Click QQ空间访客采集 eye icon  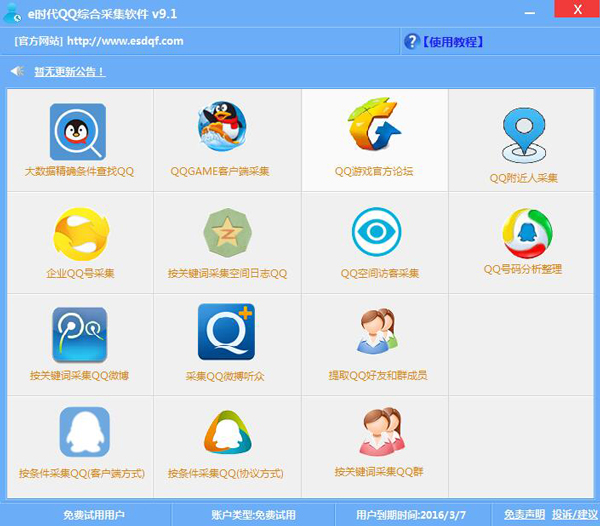[377, 231]
